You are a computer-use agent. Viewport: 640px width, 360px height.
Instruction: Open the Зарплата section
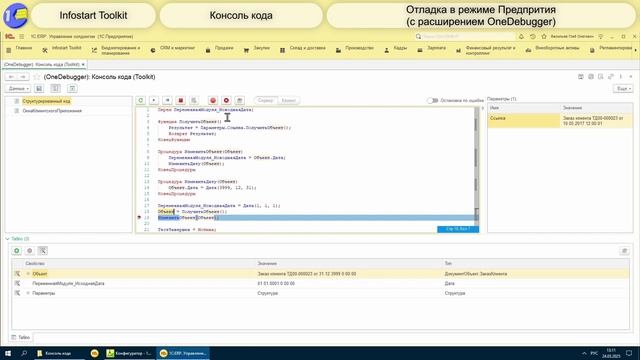(436, 48)
